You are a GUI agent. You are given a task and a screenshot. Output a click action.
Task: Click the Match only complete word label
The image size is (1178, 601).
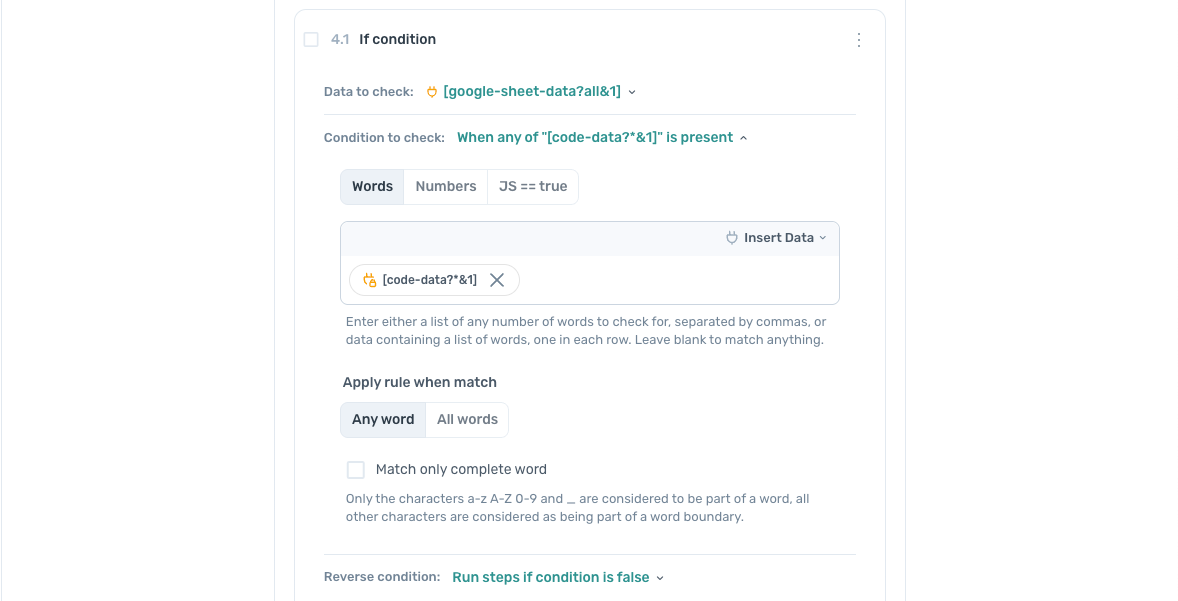[x=461, y=470]
